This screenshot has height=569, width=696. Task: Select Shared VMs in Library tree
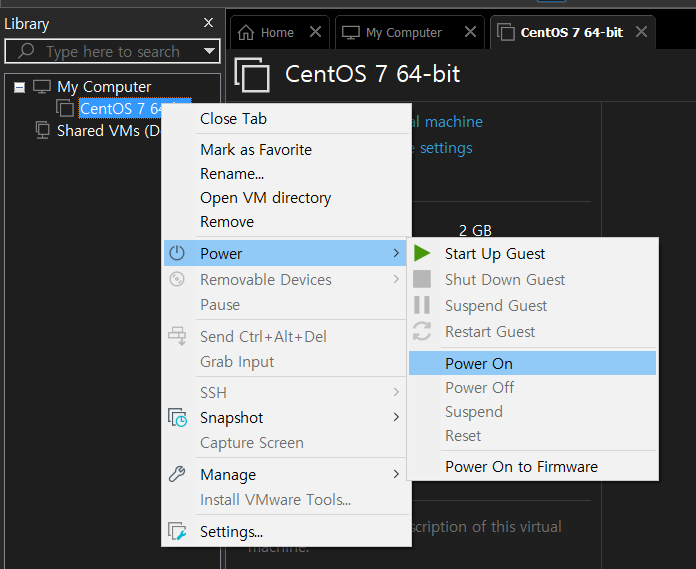coord(108,130)
